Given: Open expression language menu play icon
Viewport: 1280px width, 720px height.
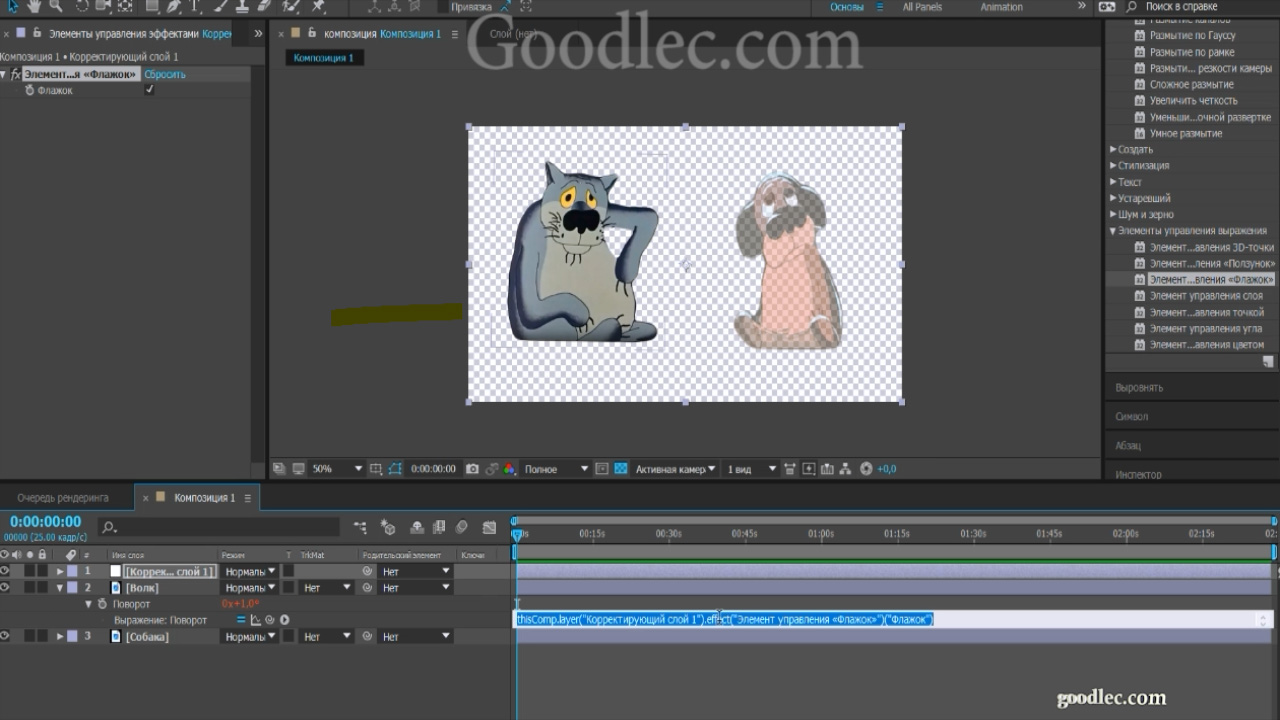Looking at the screenshot, I should (x=284, y=620).
